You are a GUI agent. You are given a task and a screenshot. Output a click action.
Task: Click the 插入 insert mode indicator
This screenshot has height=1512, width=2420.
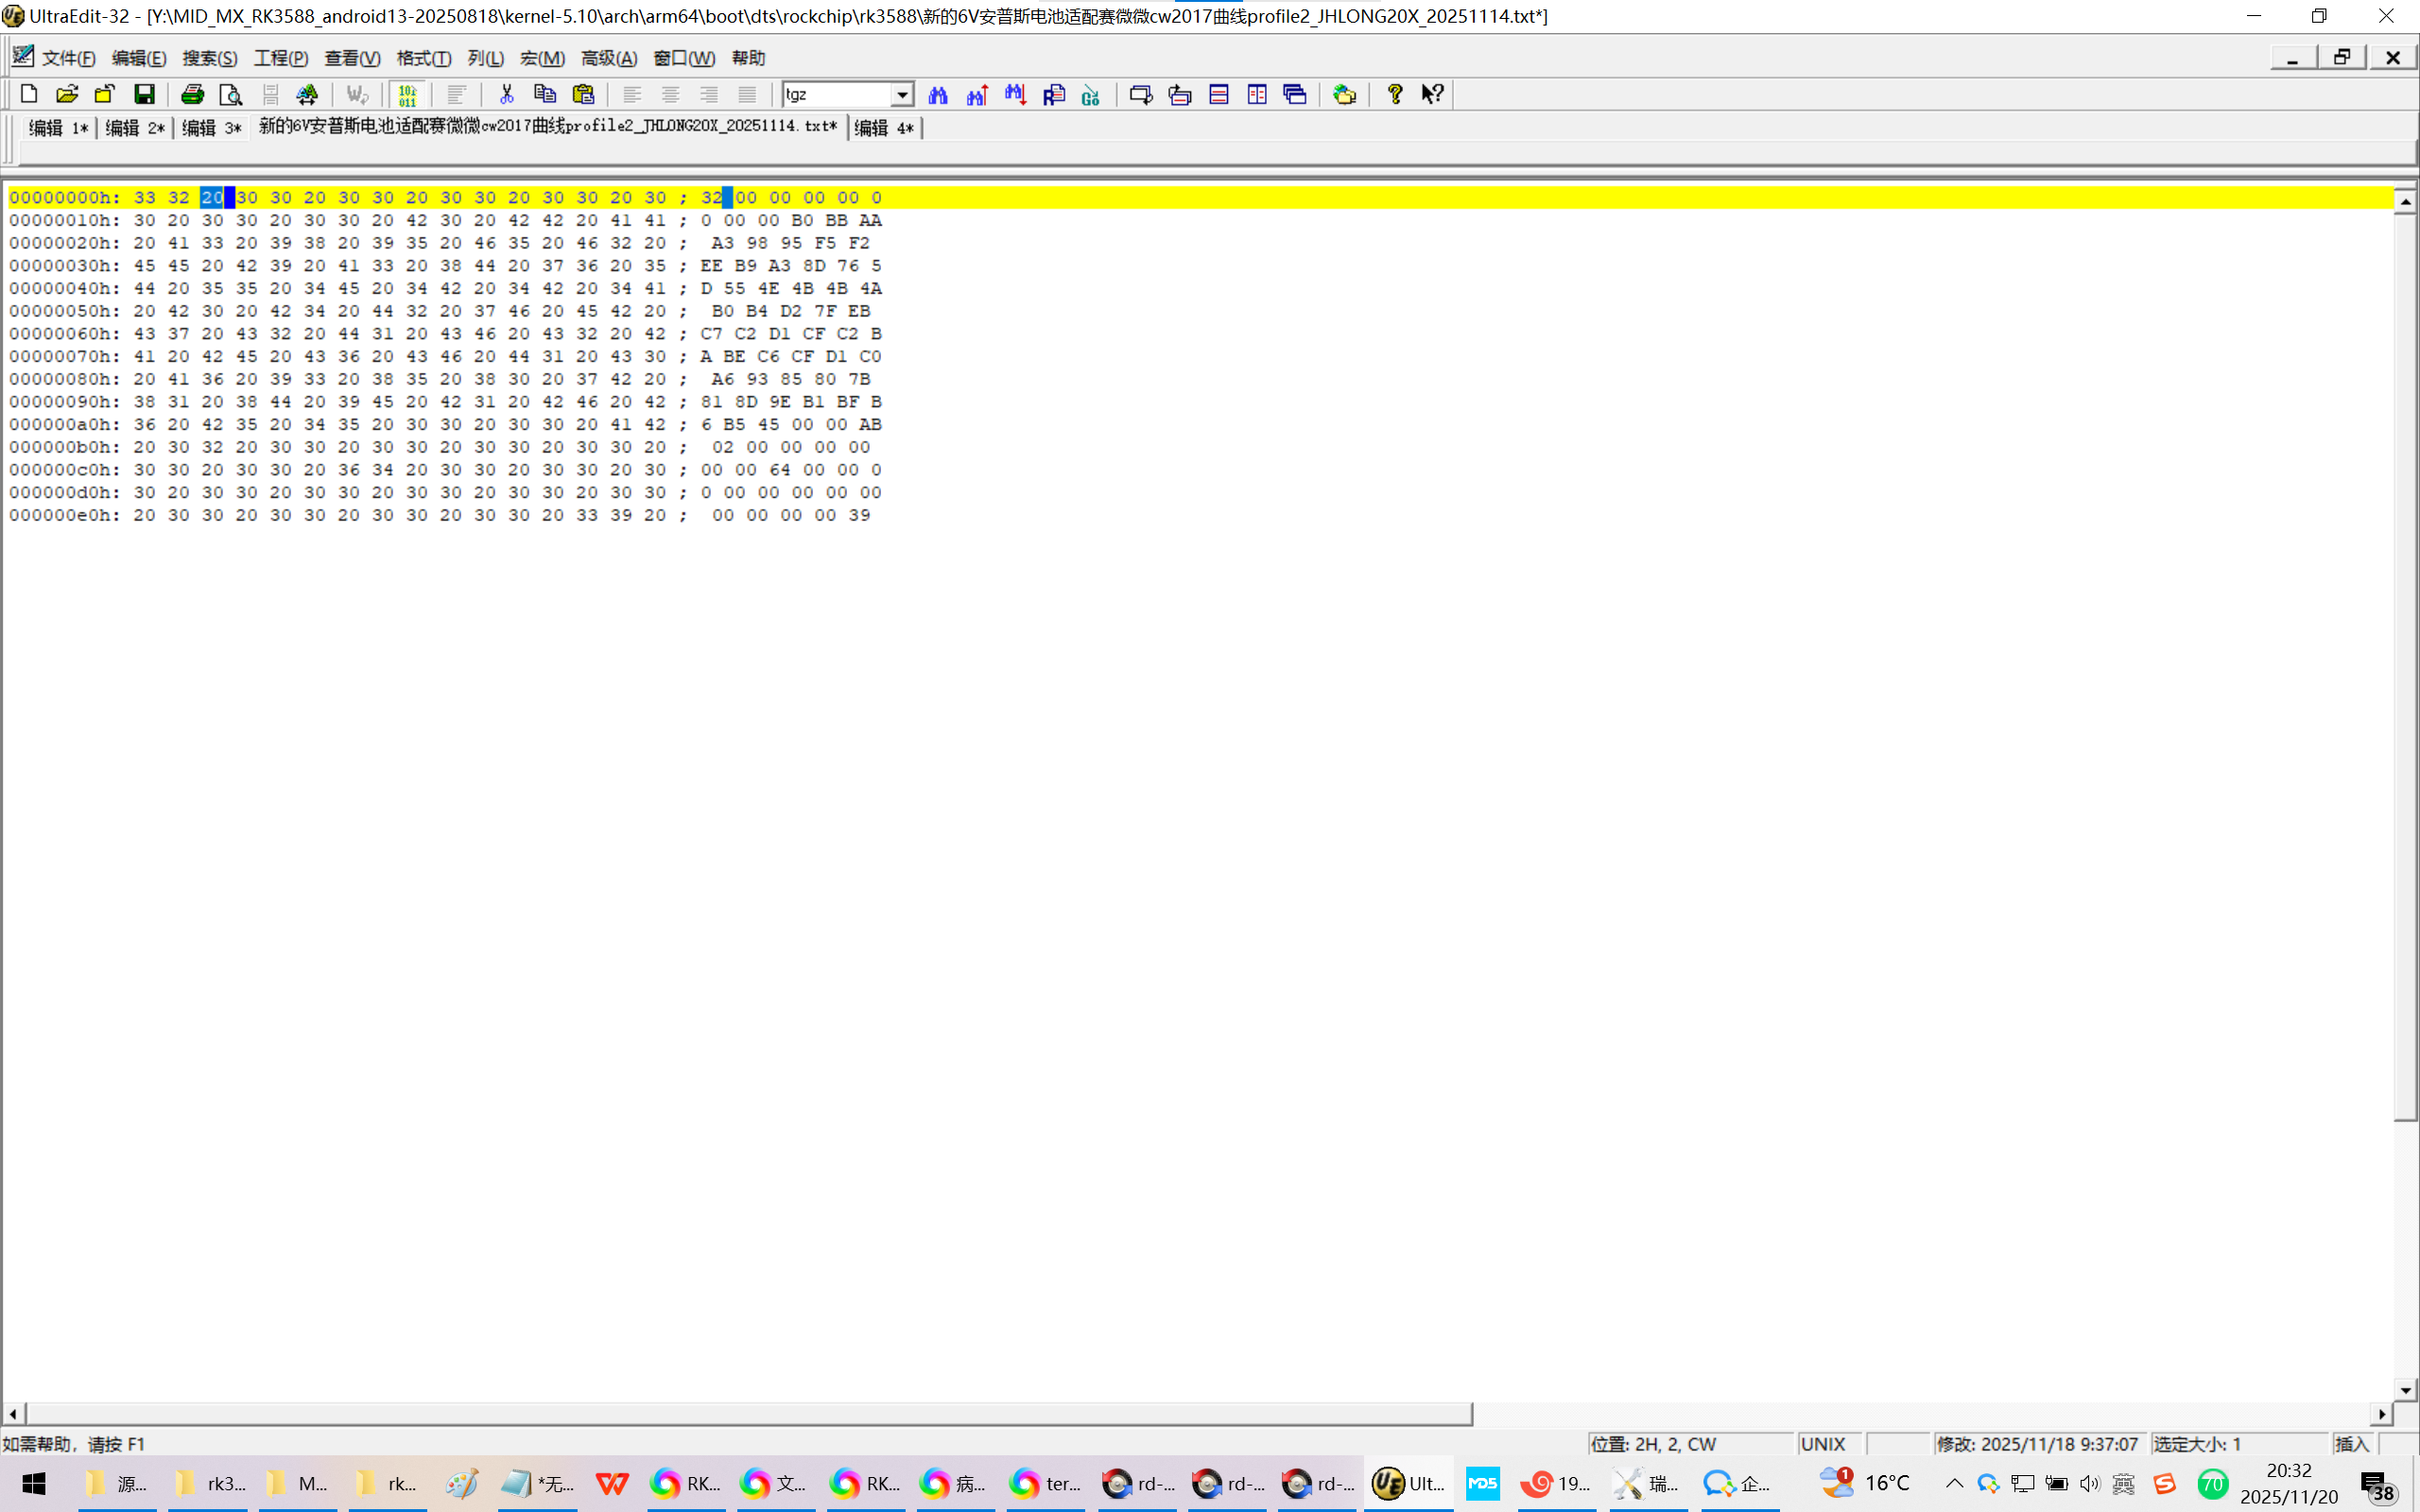tap(2351, 1443)
